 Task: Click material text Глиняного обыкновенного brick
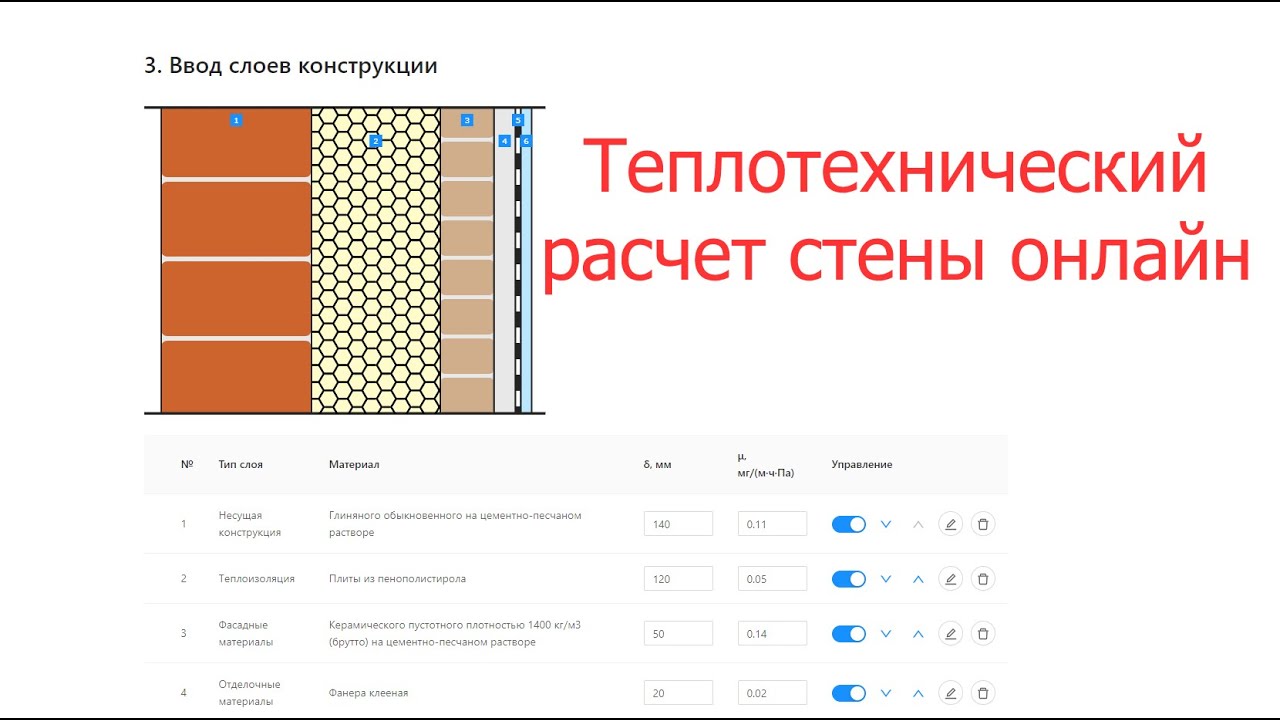pyautogui.click(x=455, y=524)
